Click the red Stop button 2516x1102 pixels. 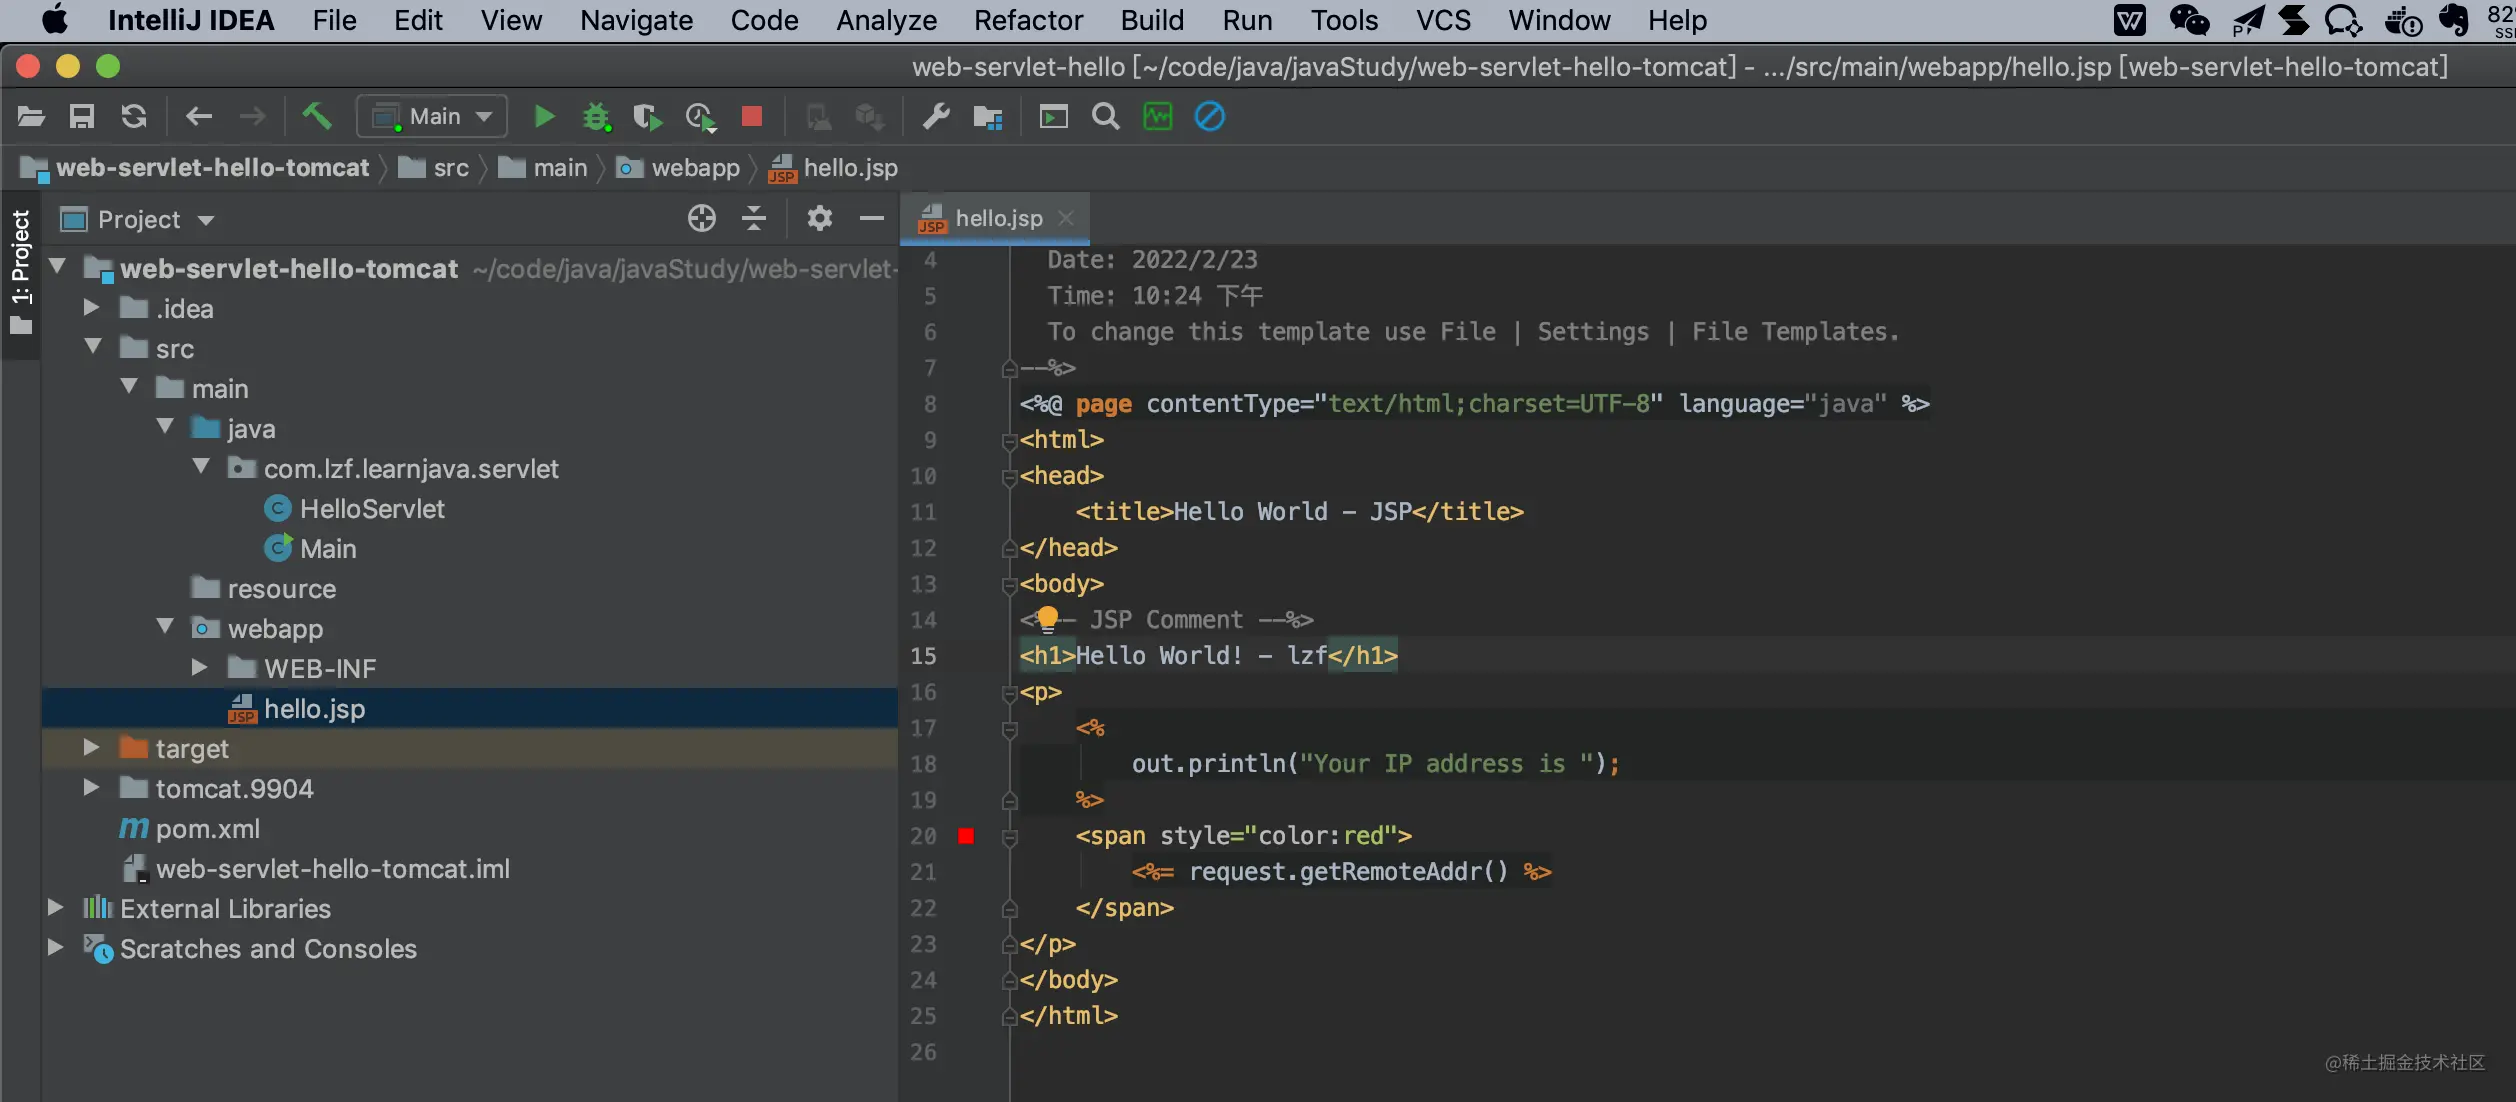pos(752,117)
